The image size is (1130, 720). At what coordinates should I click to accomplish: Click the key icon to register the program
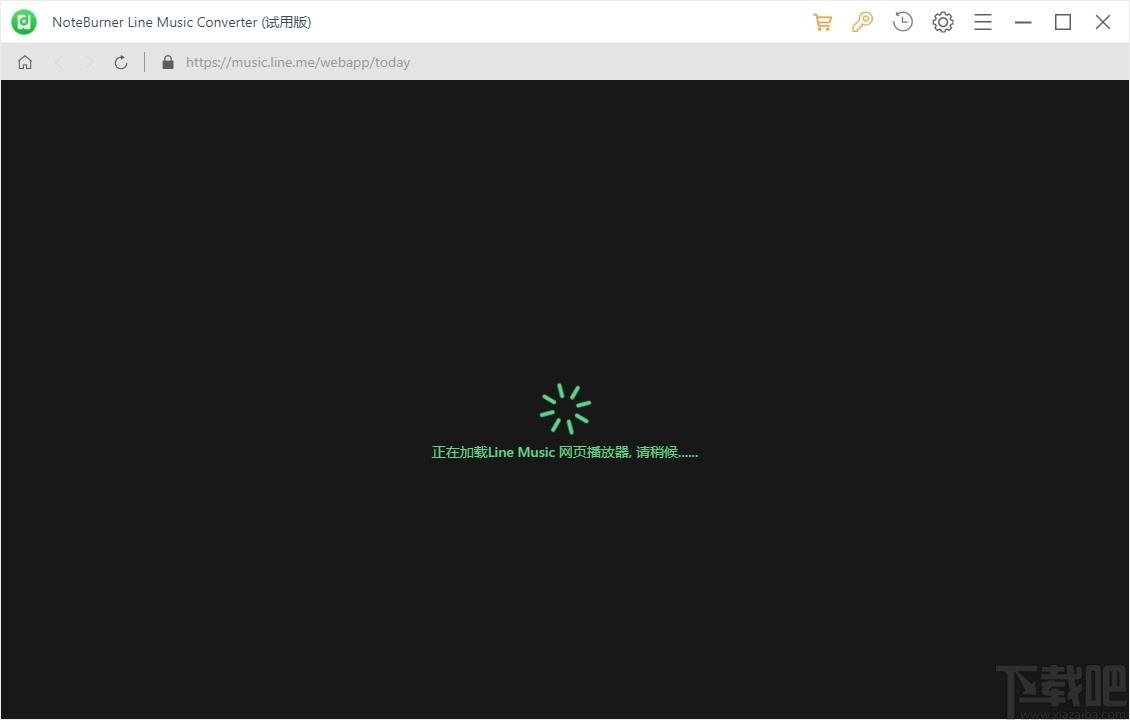tap(862, 21)
